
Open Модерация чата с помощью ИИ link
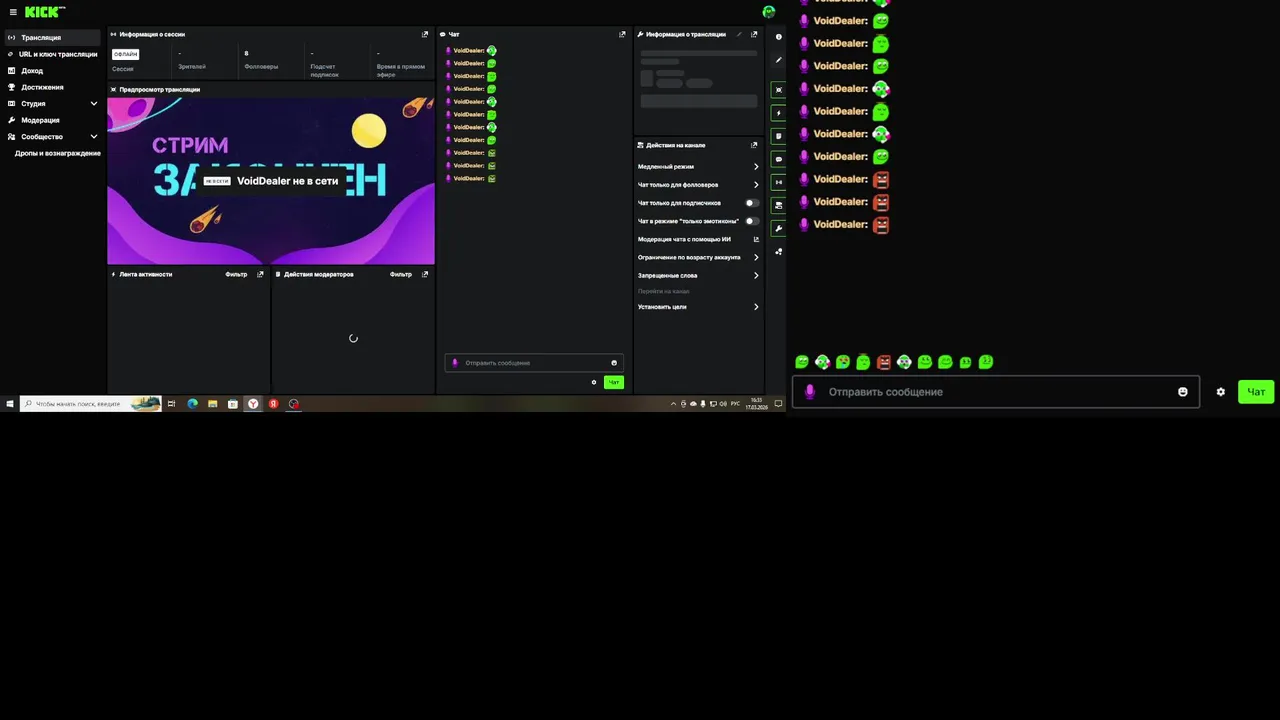[x=698, y=239]
